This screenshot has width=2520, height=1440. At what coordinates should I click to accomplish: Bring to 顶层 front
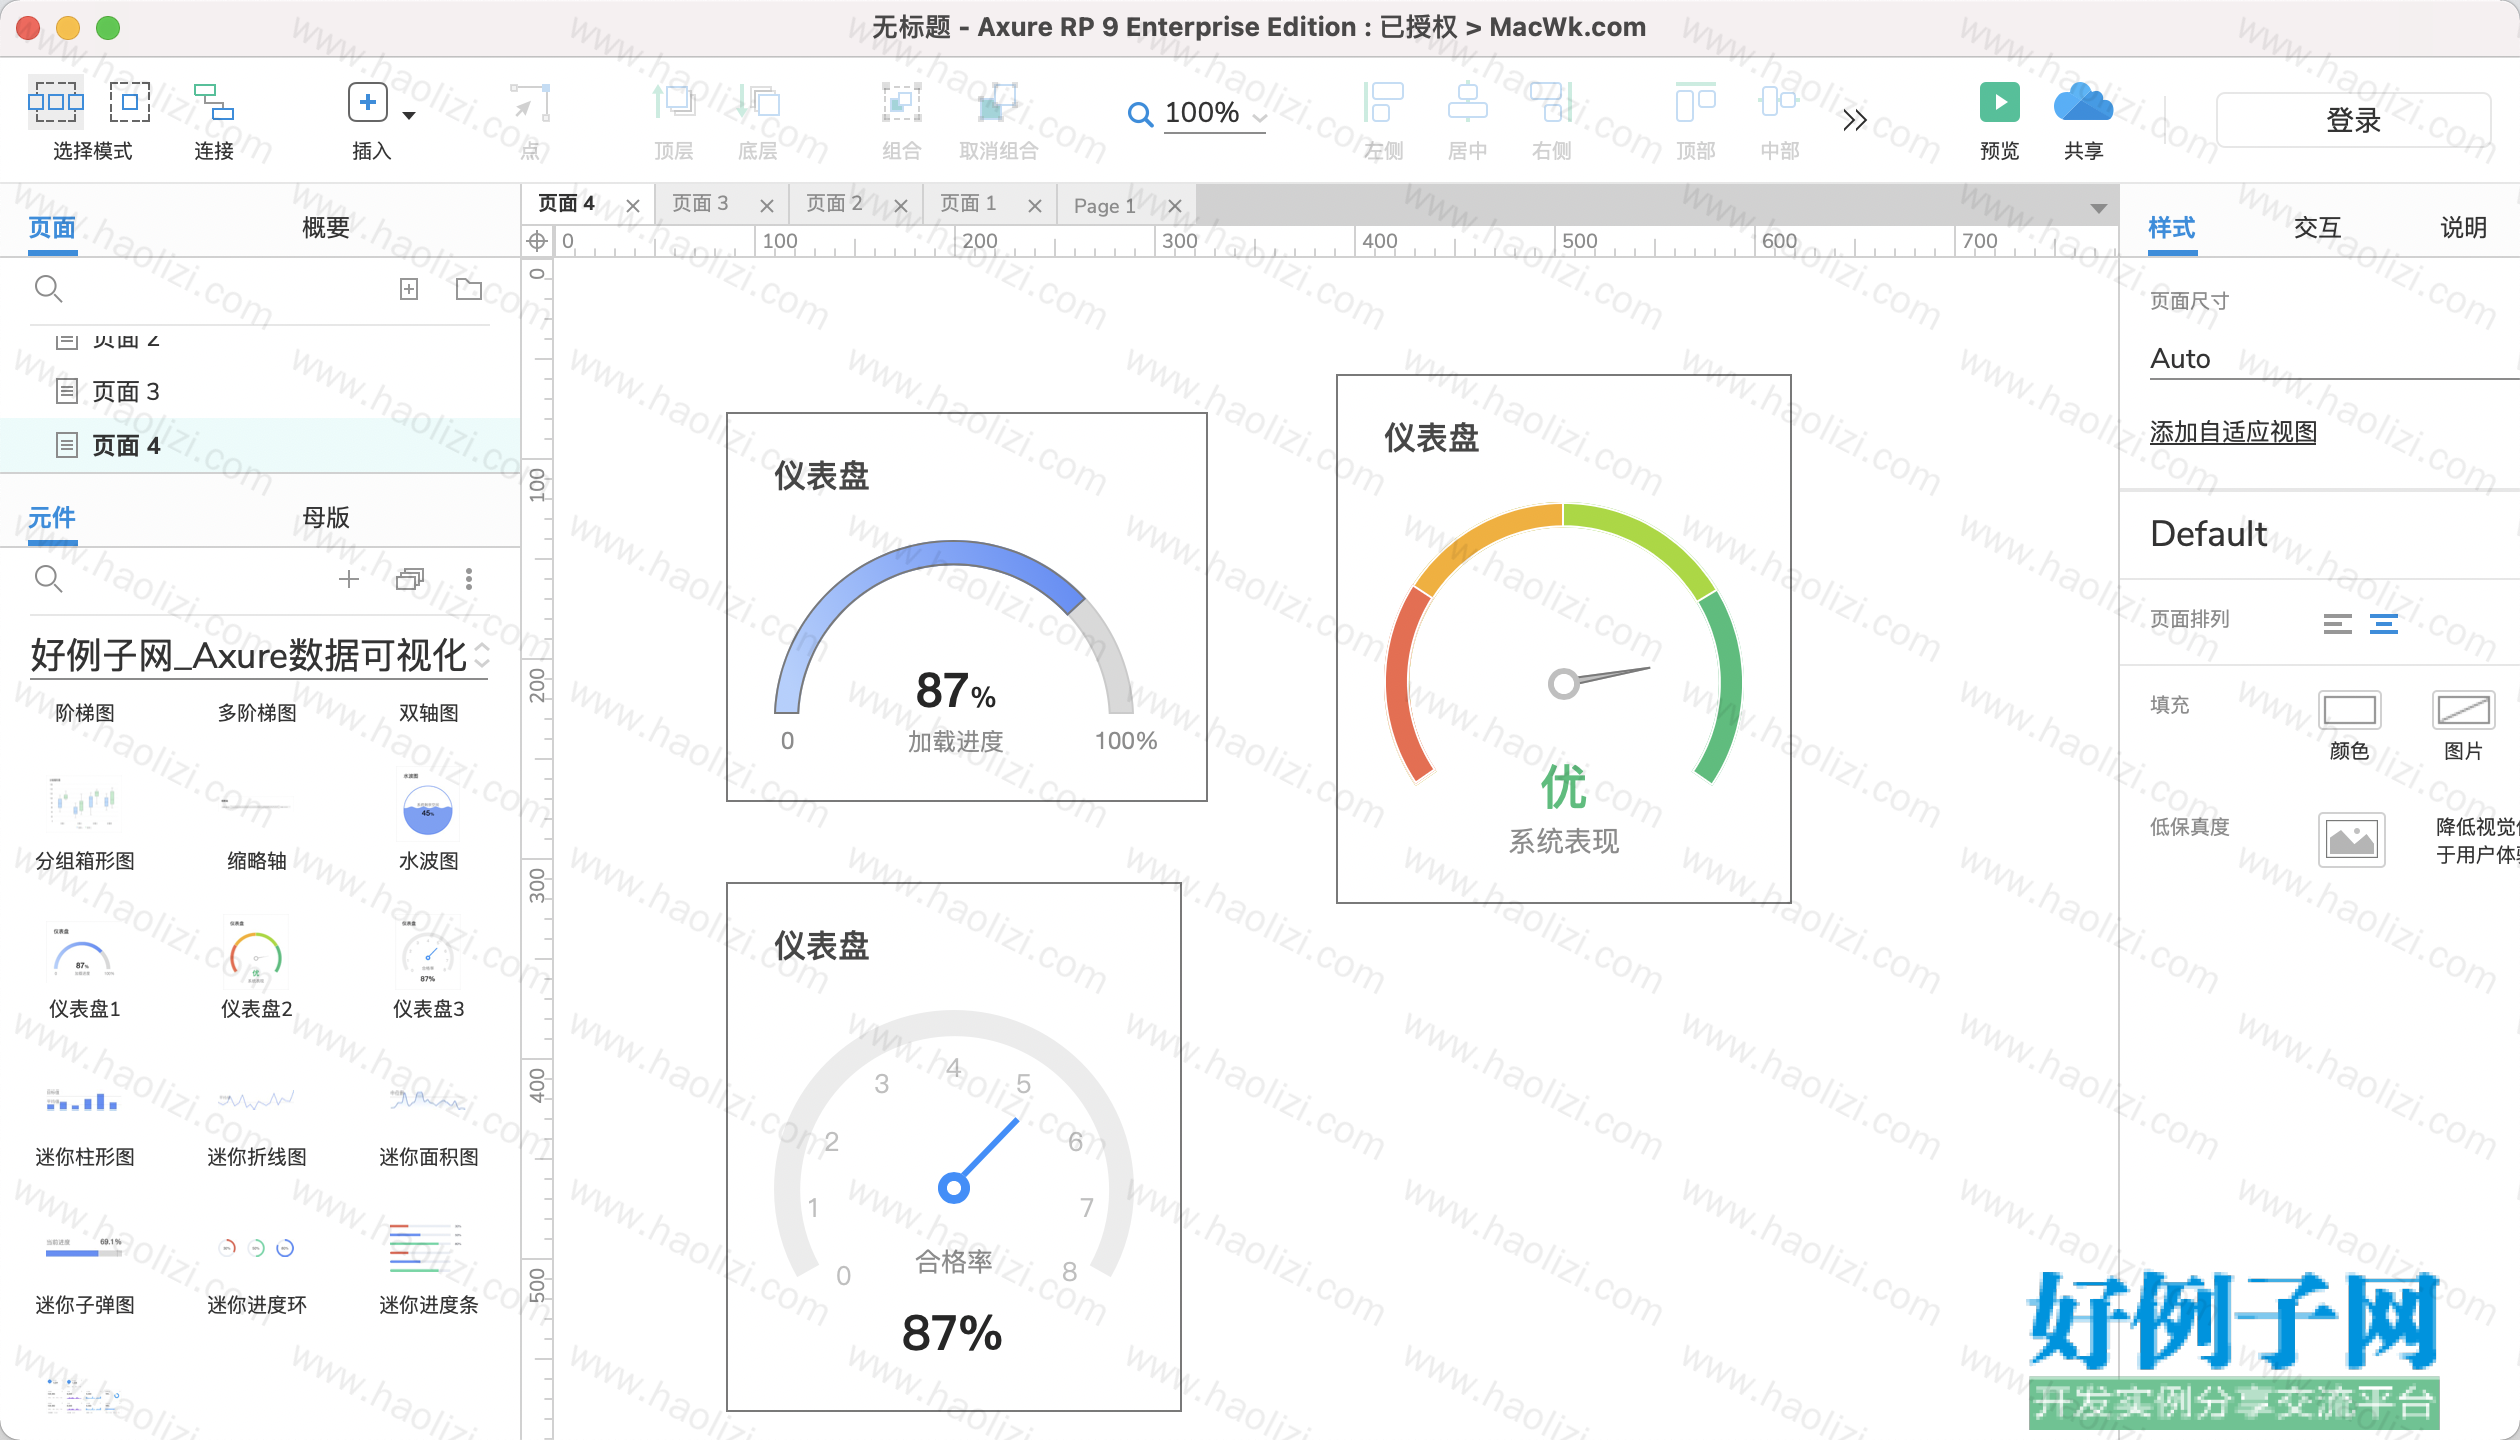tap(674, 102)
